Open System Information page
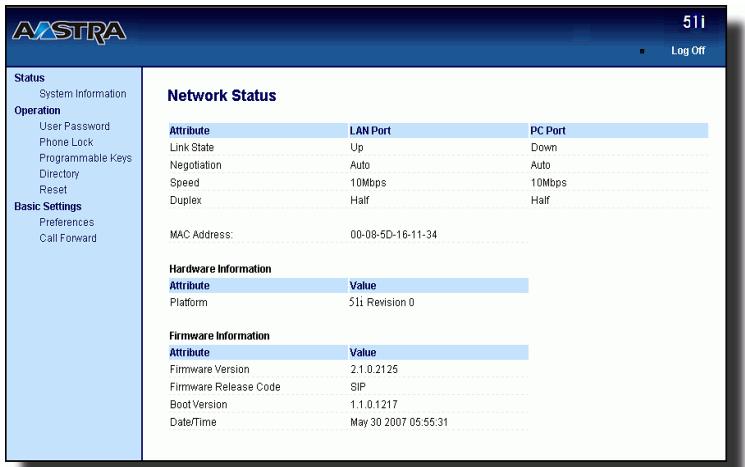 click(x=83, y=94)
